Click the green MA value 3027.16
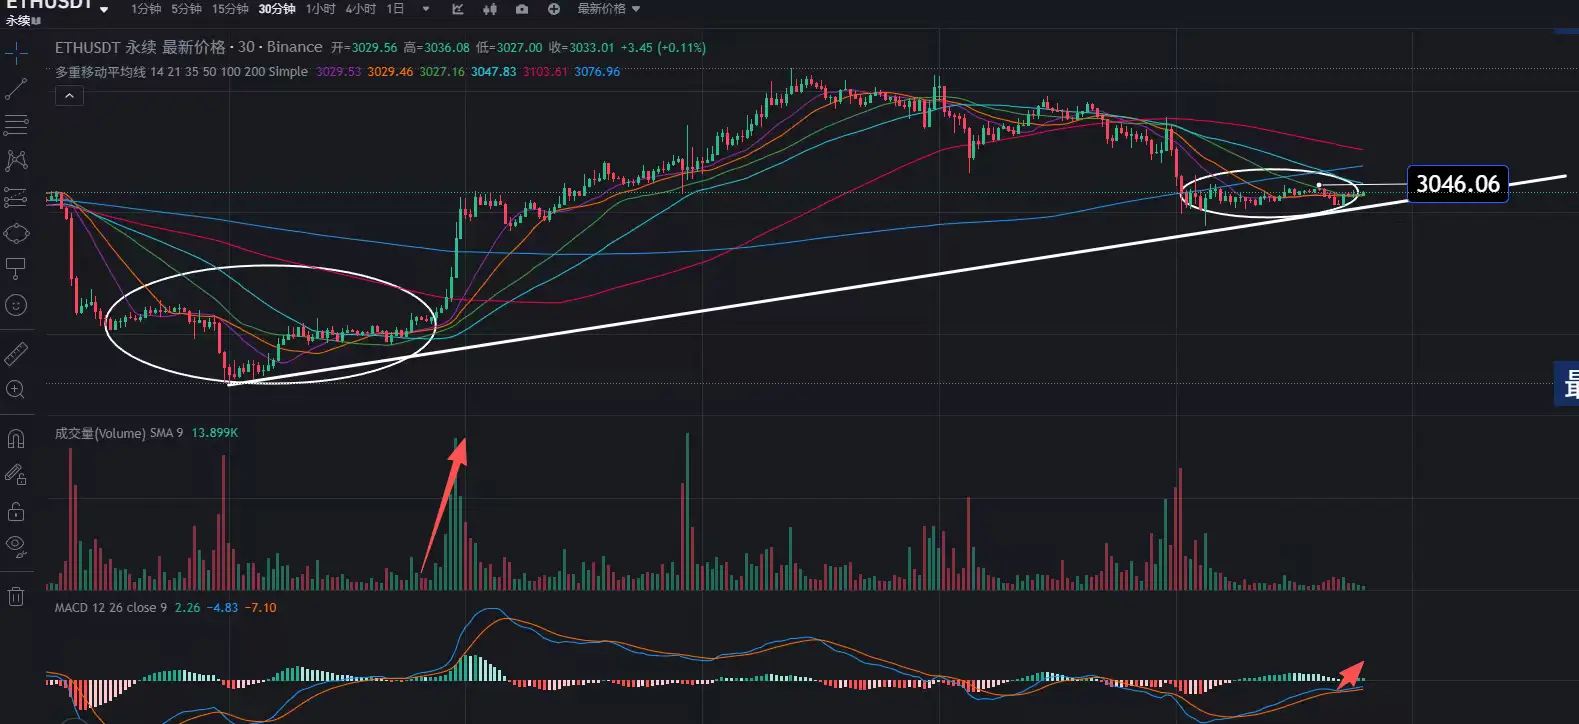Screen dimensions: 1579x724 click(x=442, y=72)
